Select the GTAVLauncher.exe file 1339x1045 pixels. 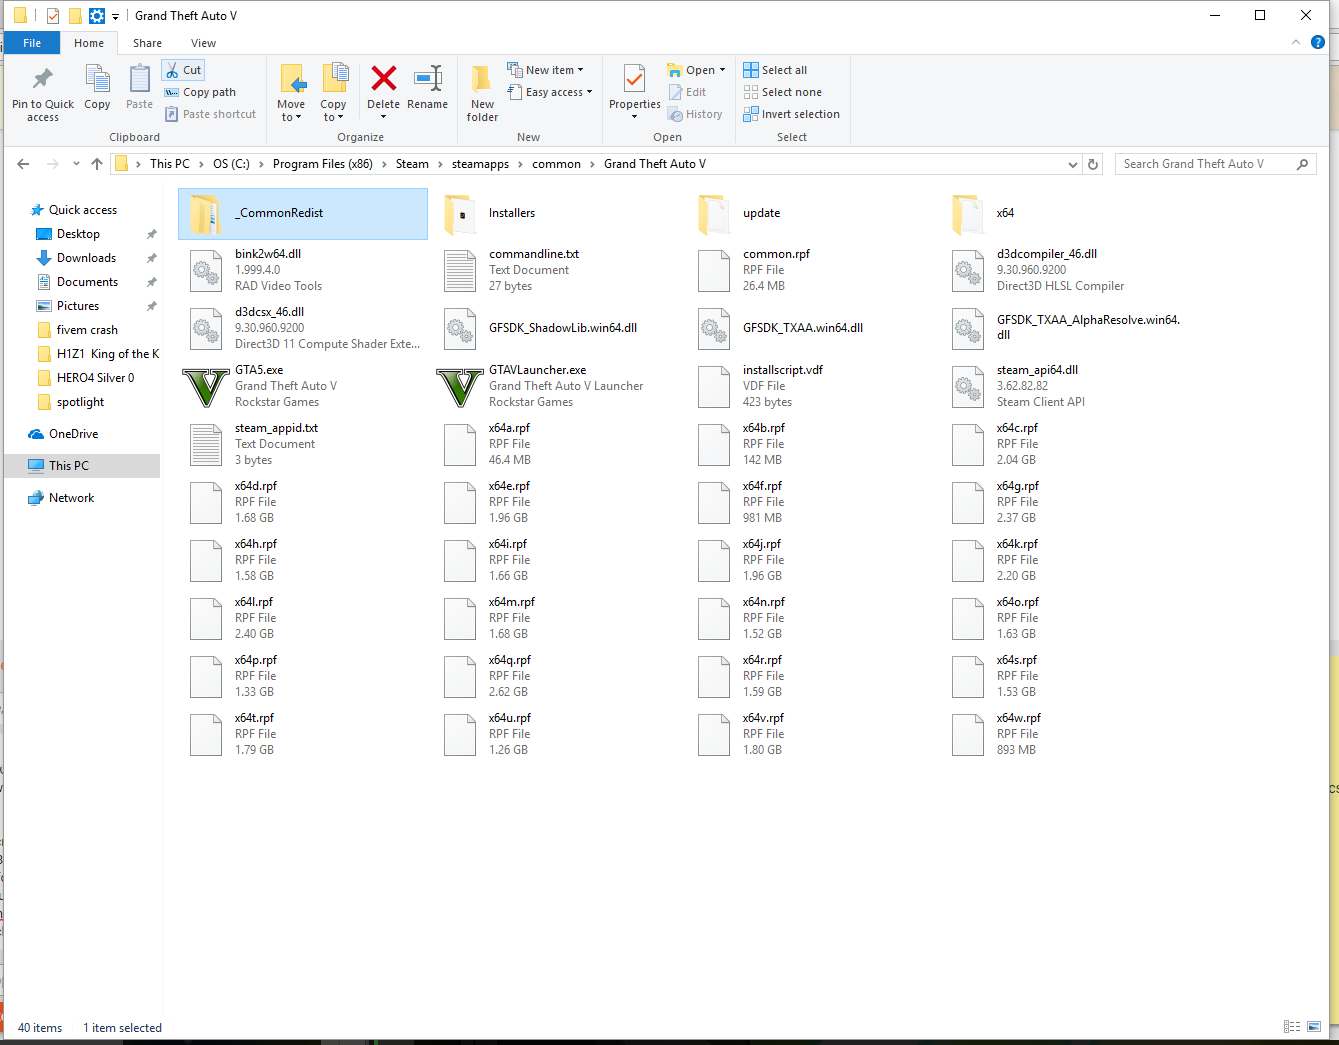540,386
